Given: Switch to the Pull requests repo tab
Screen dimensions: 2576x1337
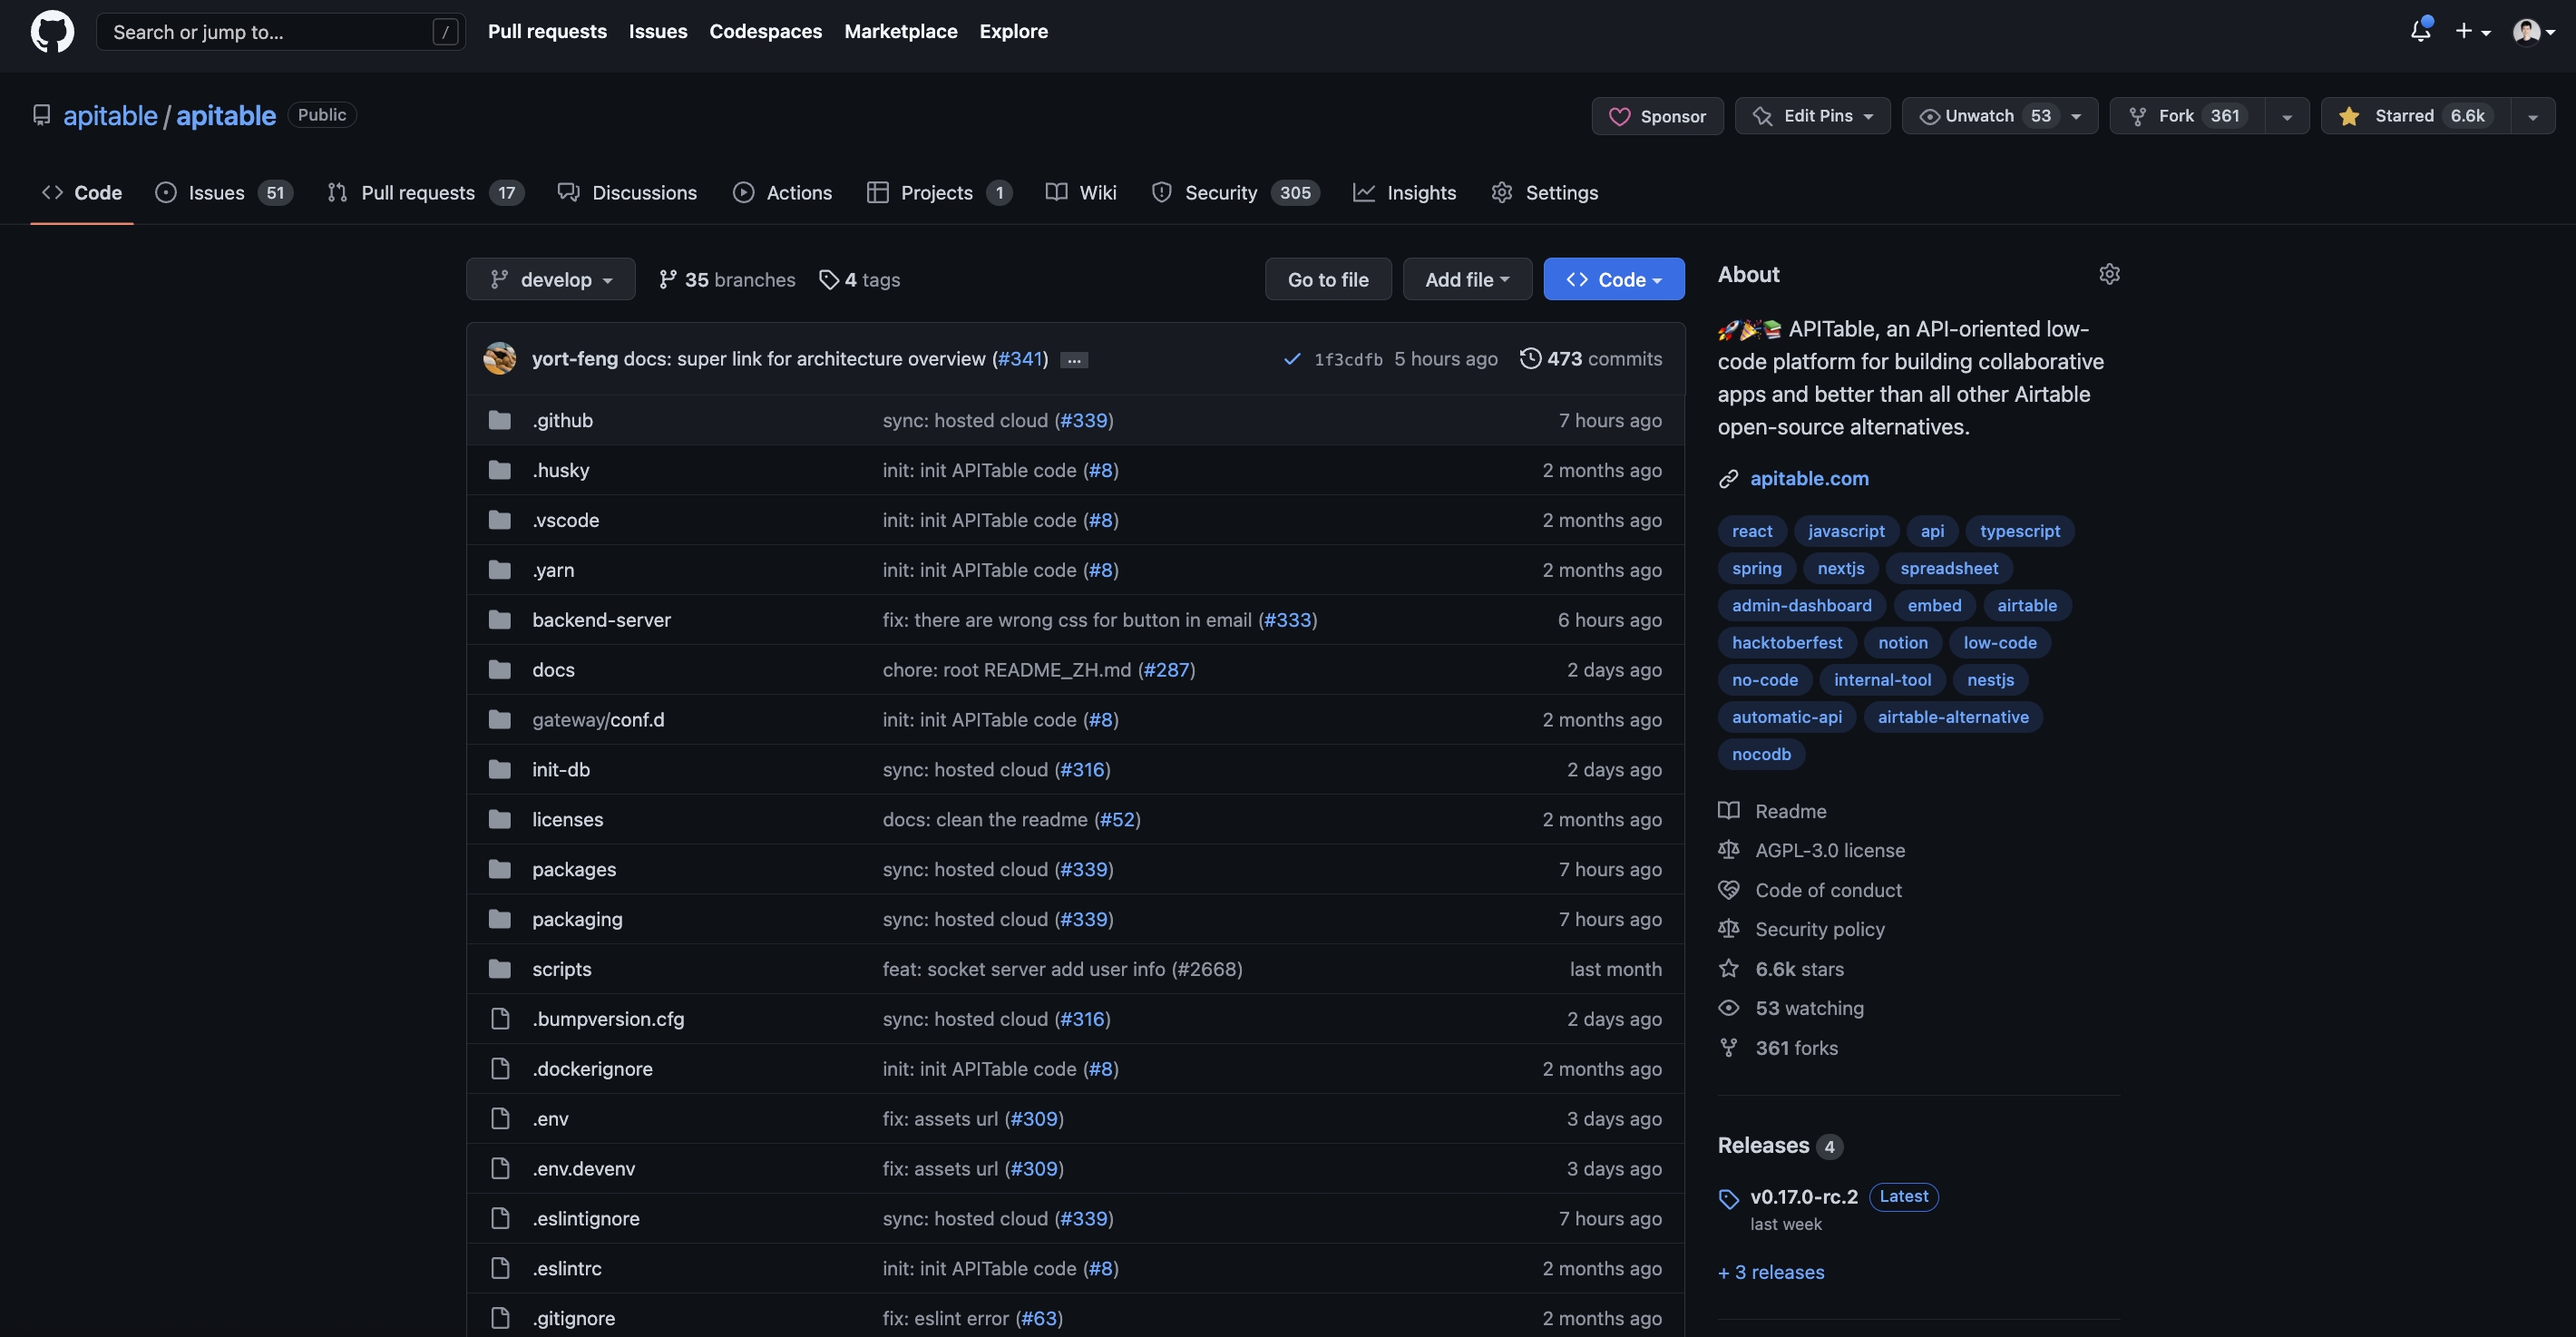Looking at the screenshot, I should (425, 193).
